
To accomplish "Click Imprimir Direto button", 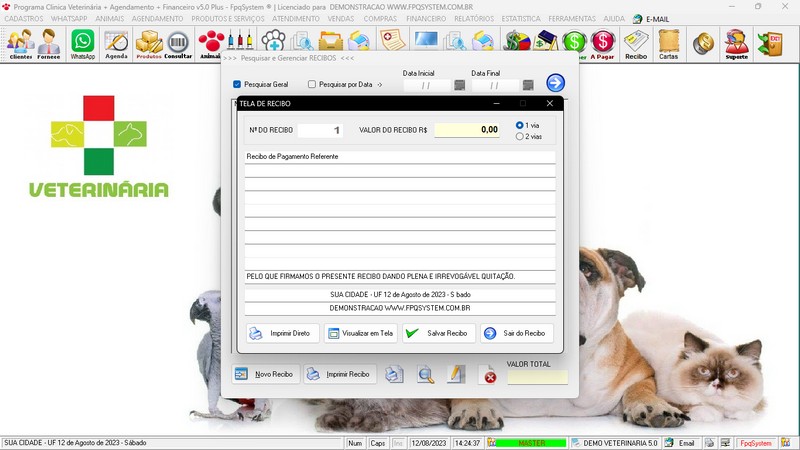I will pos(283,333).
